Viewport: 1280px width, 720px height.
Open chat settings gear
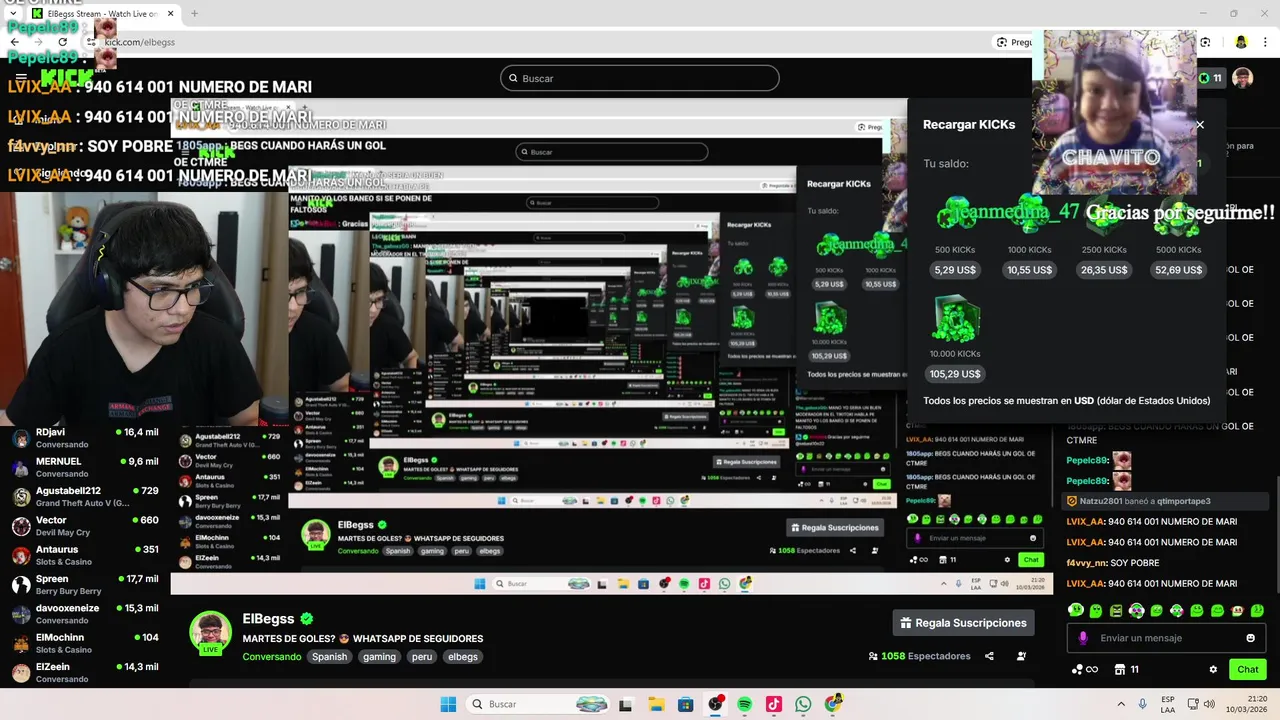tap(1213, 669)
